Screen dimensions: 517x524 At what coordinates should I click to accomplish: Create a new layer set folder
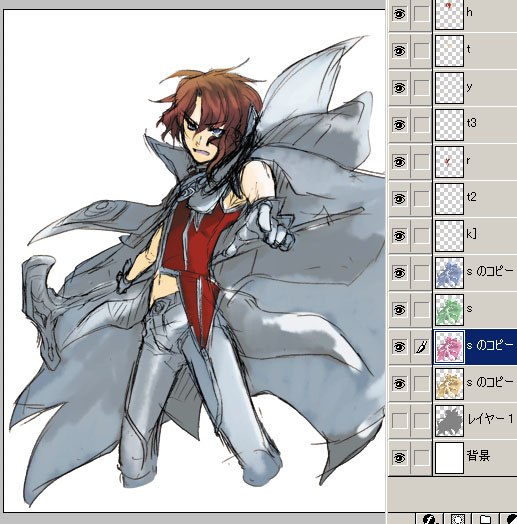point(485,519)
